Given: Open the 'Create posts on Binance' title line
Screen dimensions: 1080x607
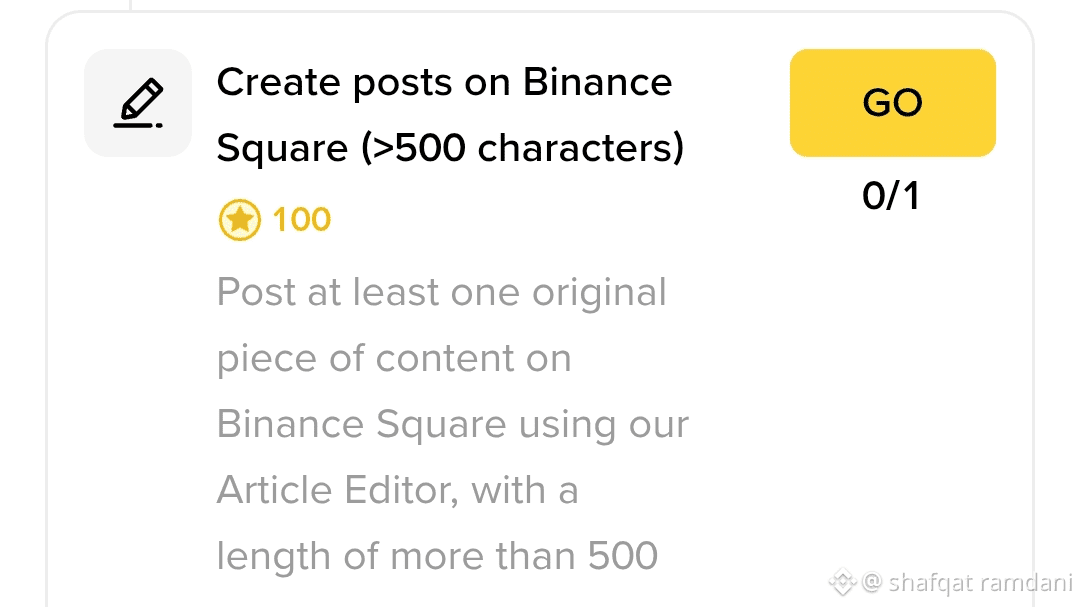Looking at the screenshot, I should pyautogui.click(x=444, y=83).
